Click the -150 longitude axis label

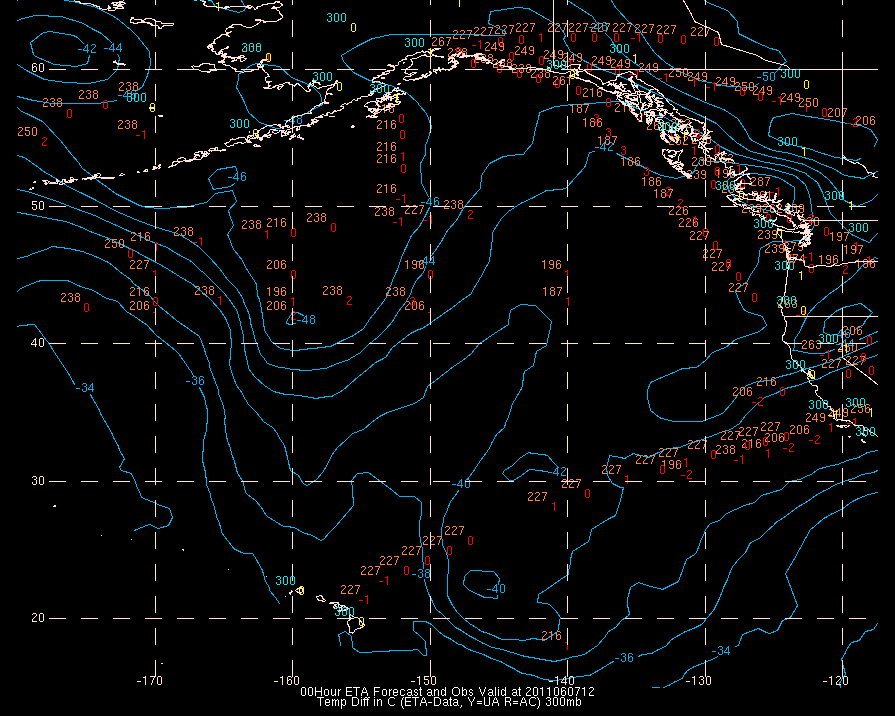(429, 681)
